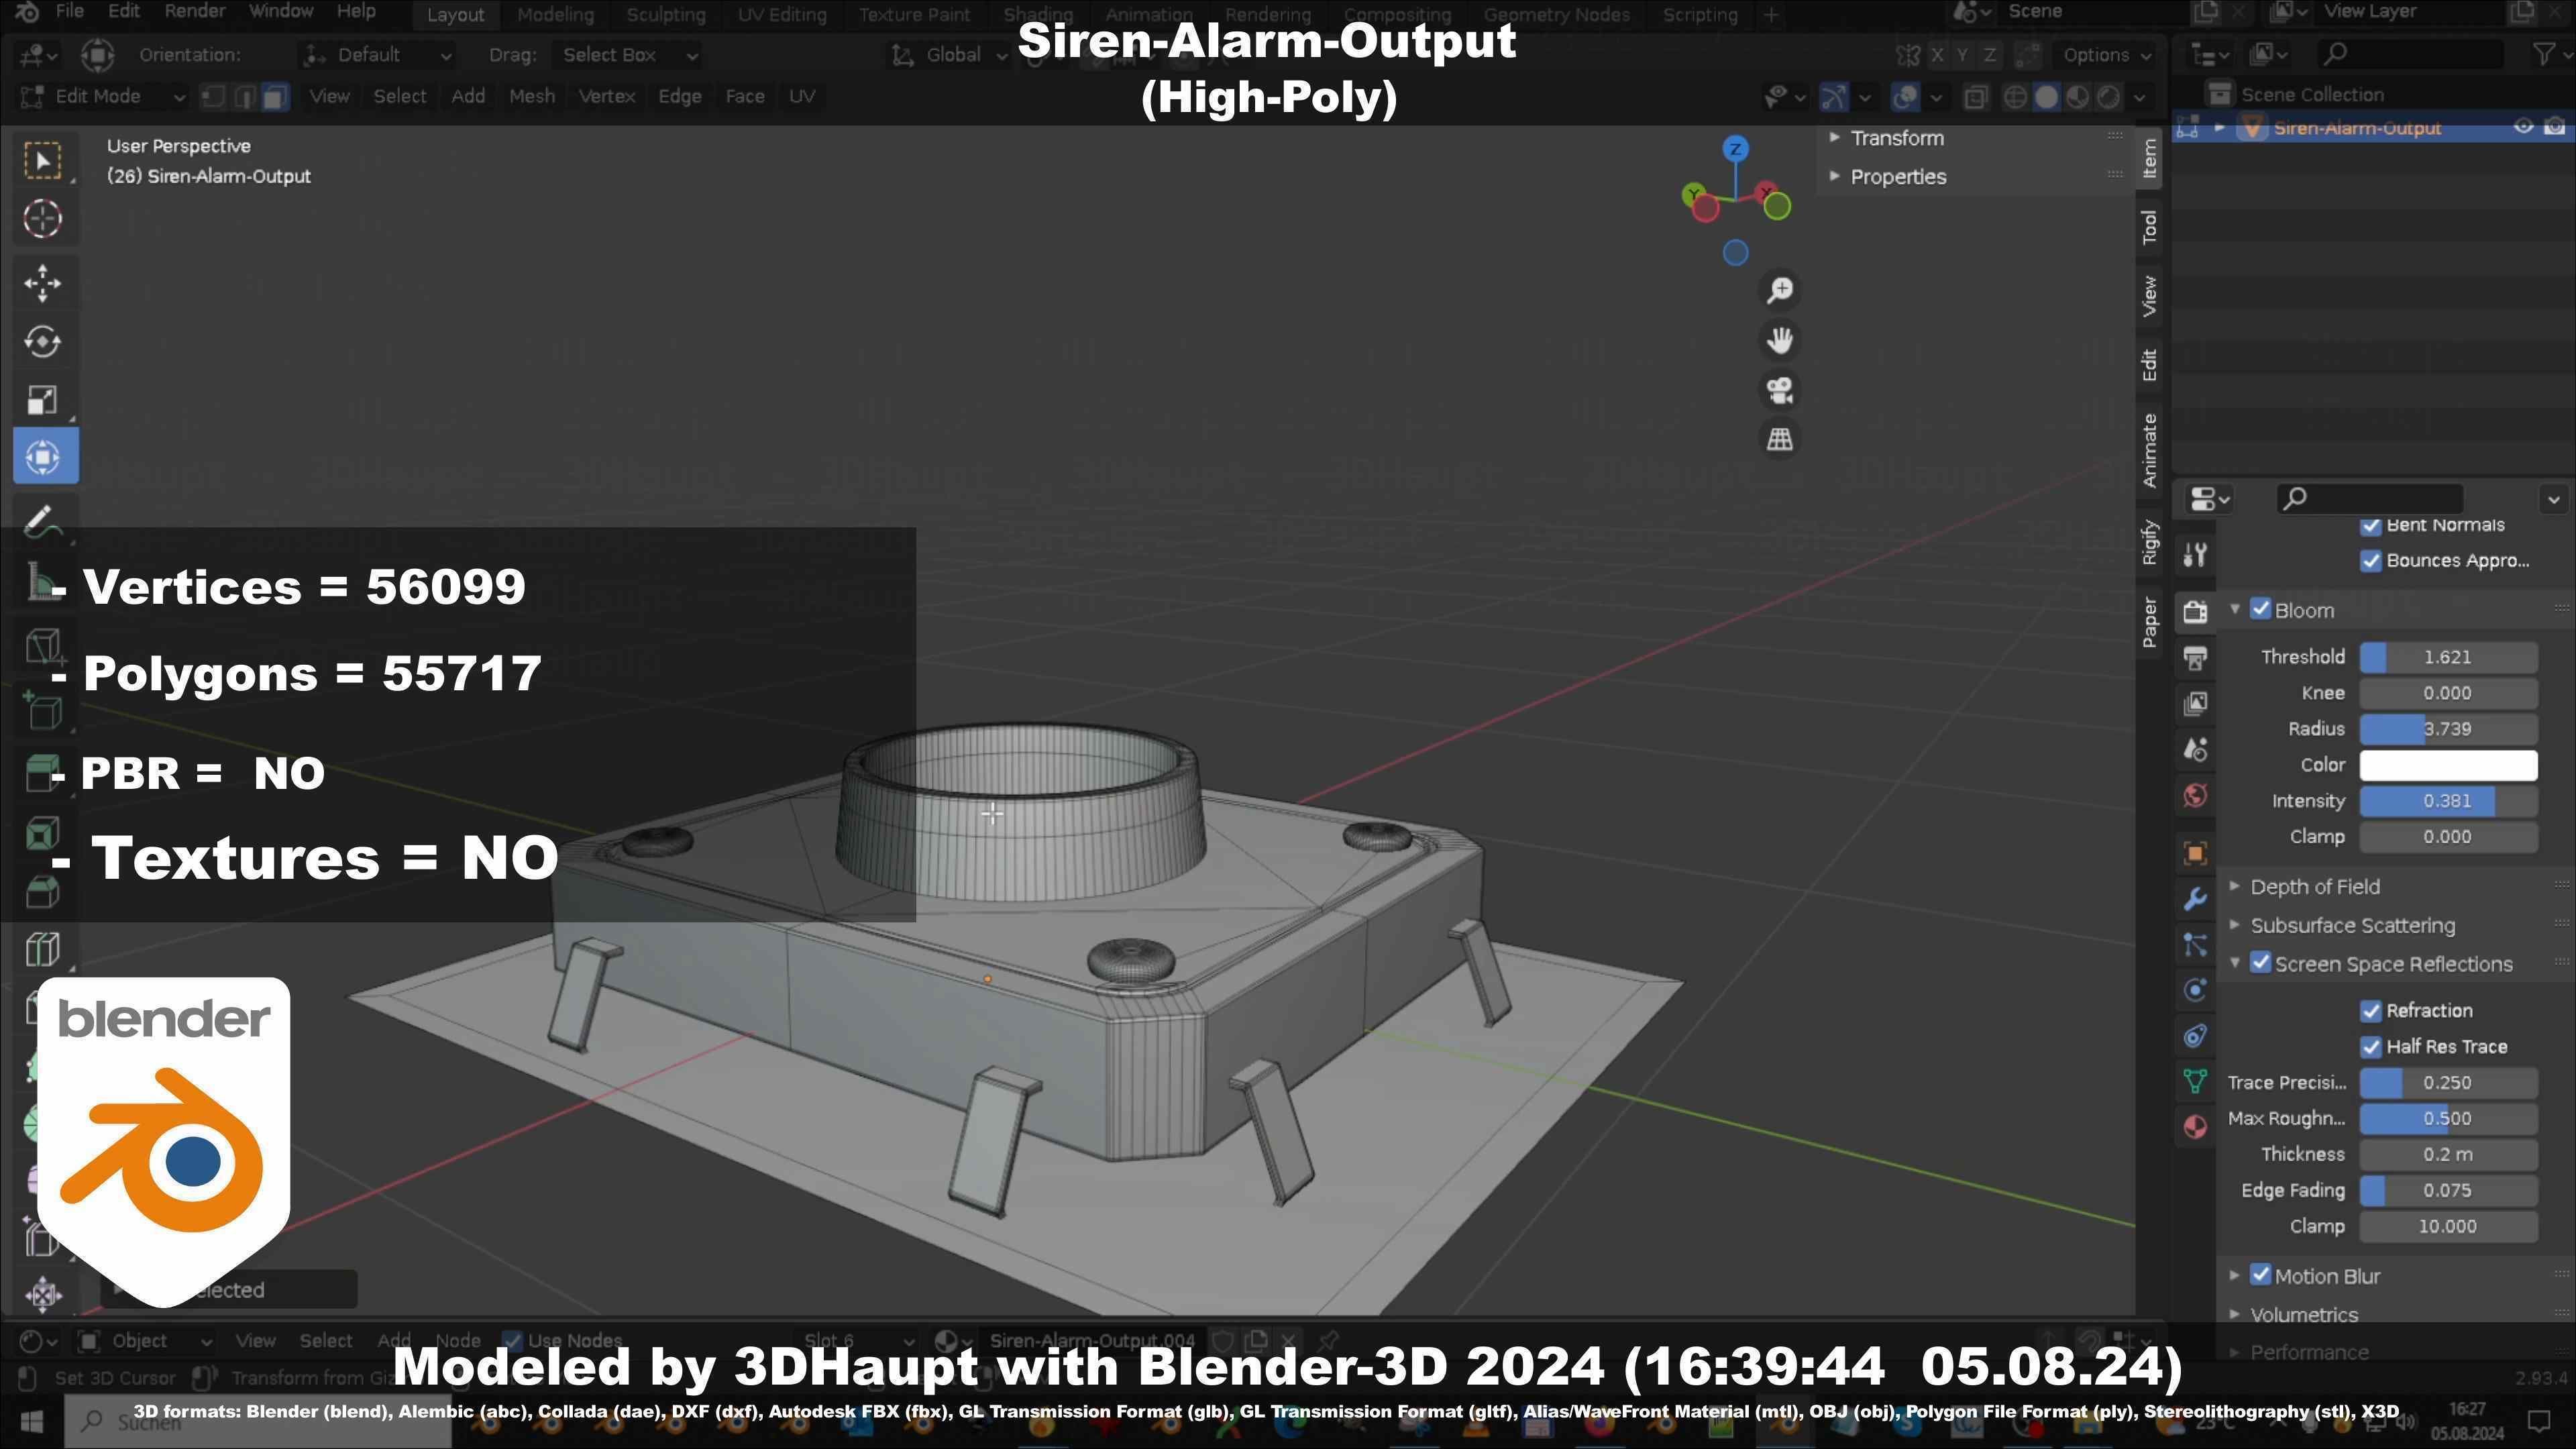Adjust the Bloom Threshold slider

pyautogui.click(x=2448, y=657)
